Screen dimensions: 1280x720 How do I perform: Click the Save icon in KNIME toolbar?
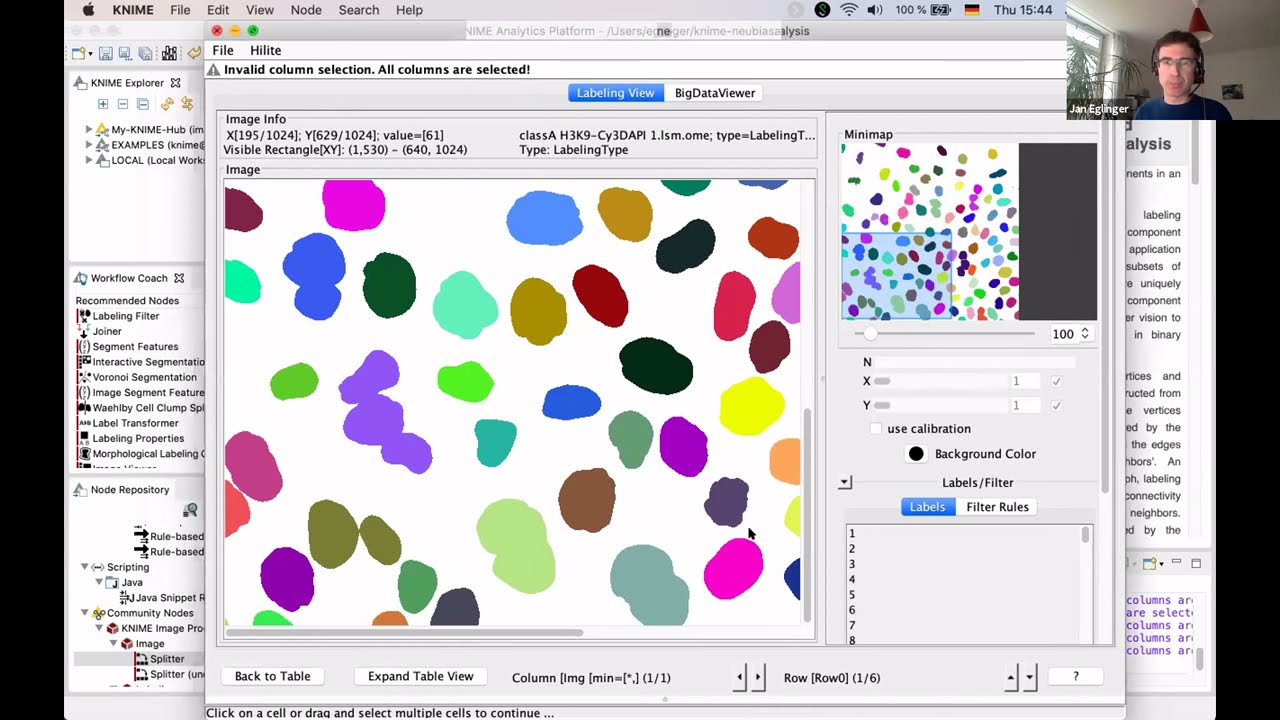pyautogui.click(x=106, y=53)
